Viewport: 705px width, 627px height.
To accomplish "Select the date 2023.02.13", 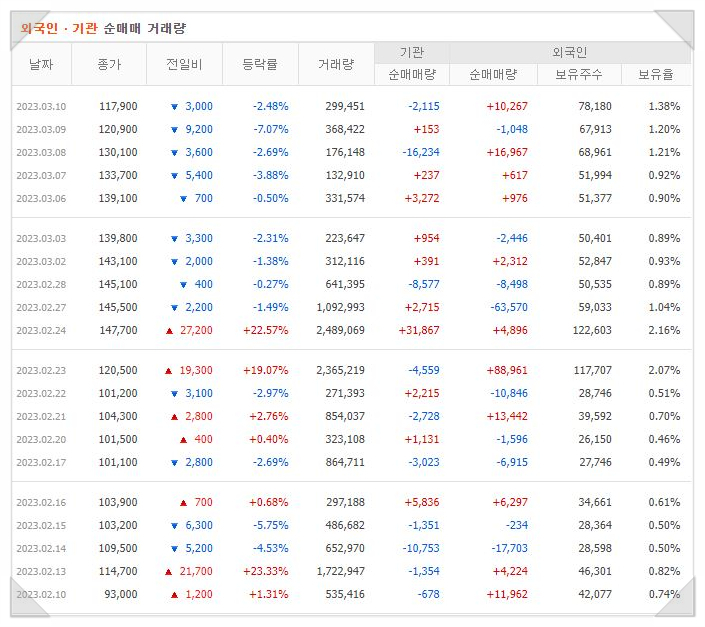I will (x=41, y=571).
